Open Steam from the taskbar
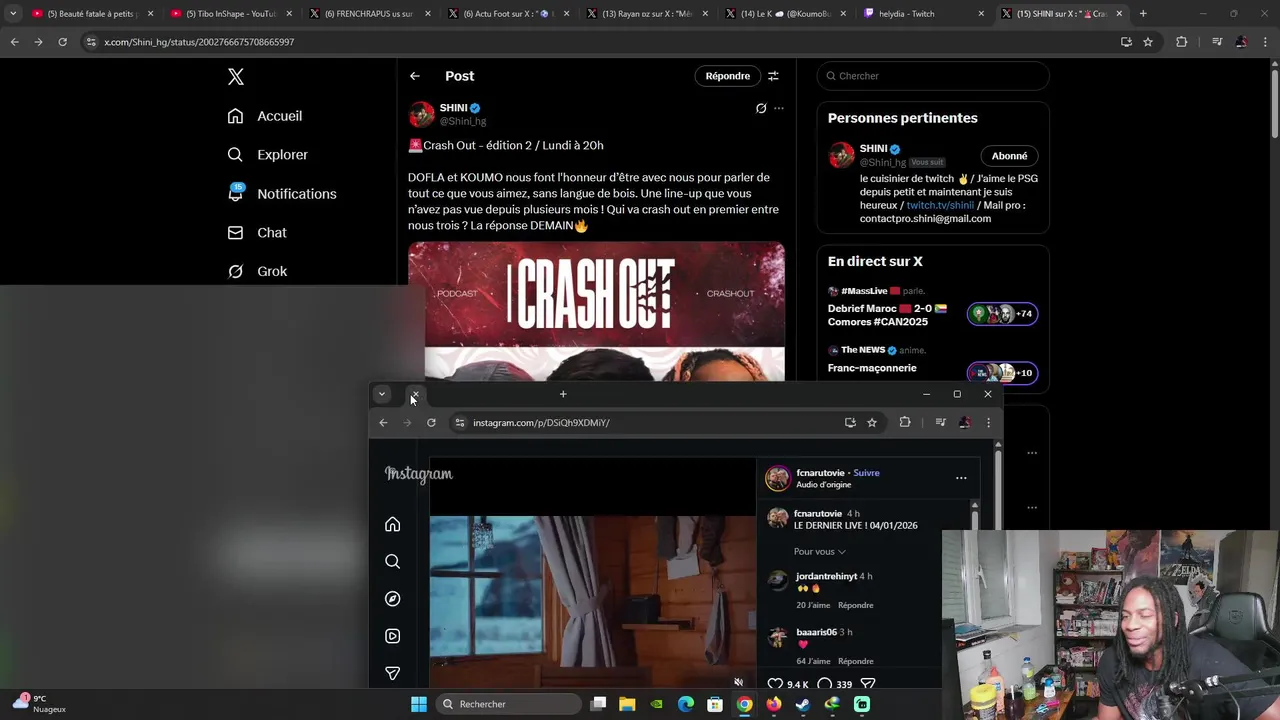Image resolution: width=1280 pixels, height=720 pixels. click(x=803, y=704)
